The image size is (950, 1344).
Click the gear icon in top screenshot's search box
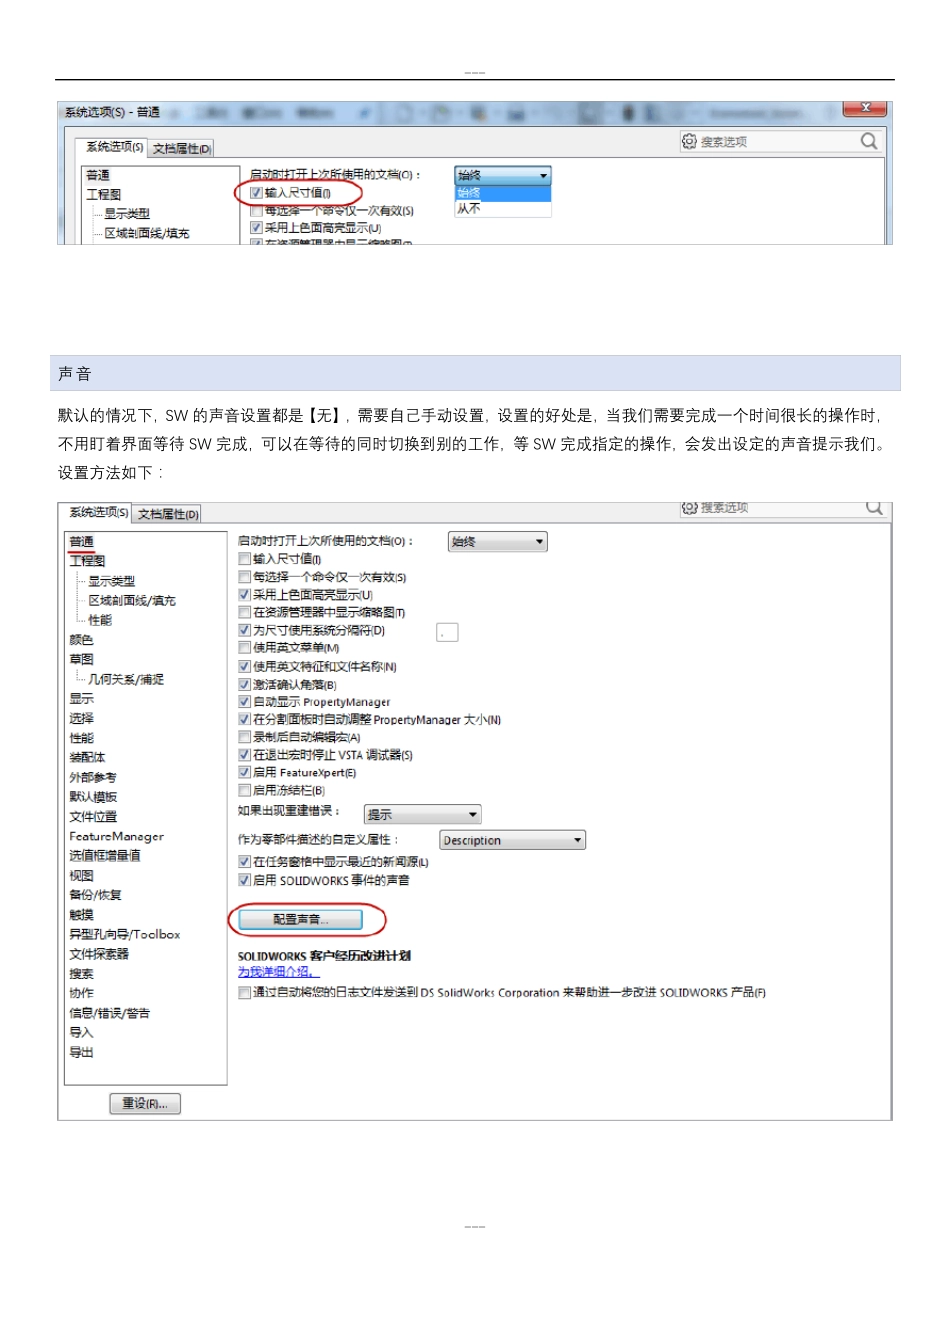point(689,141)
